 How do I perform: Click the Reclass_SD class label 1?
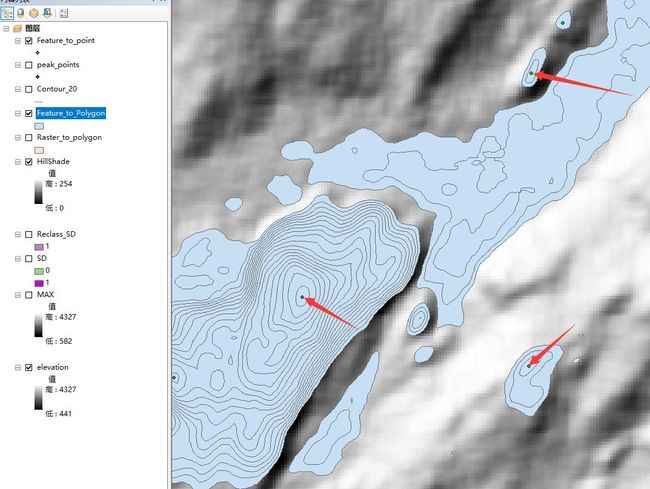click(x=47, y=246)
